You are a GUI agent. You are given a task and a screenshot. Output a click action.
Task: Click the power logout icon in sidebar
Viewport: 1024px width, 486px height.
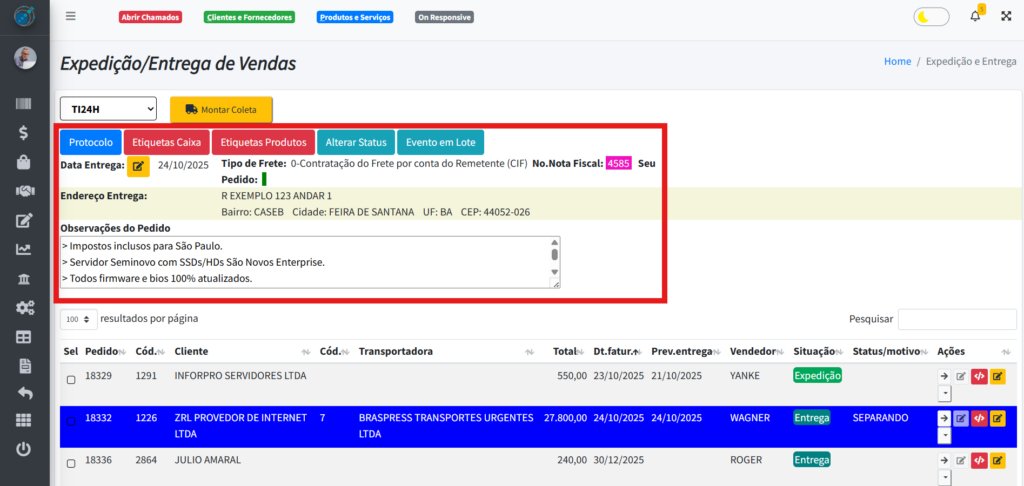(x=24, y=449)
